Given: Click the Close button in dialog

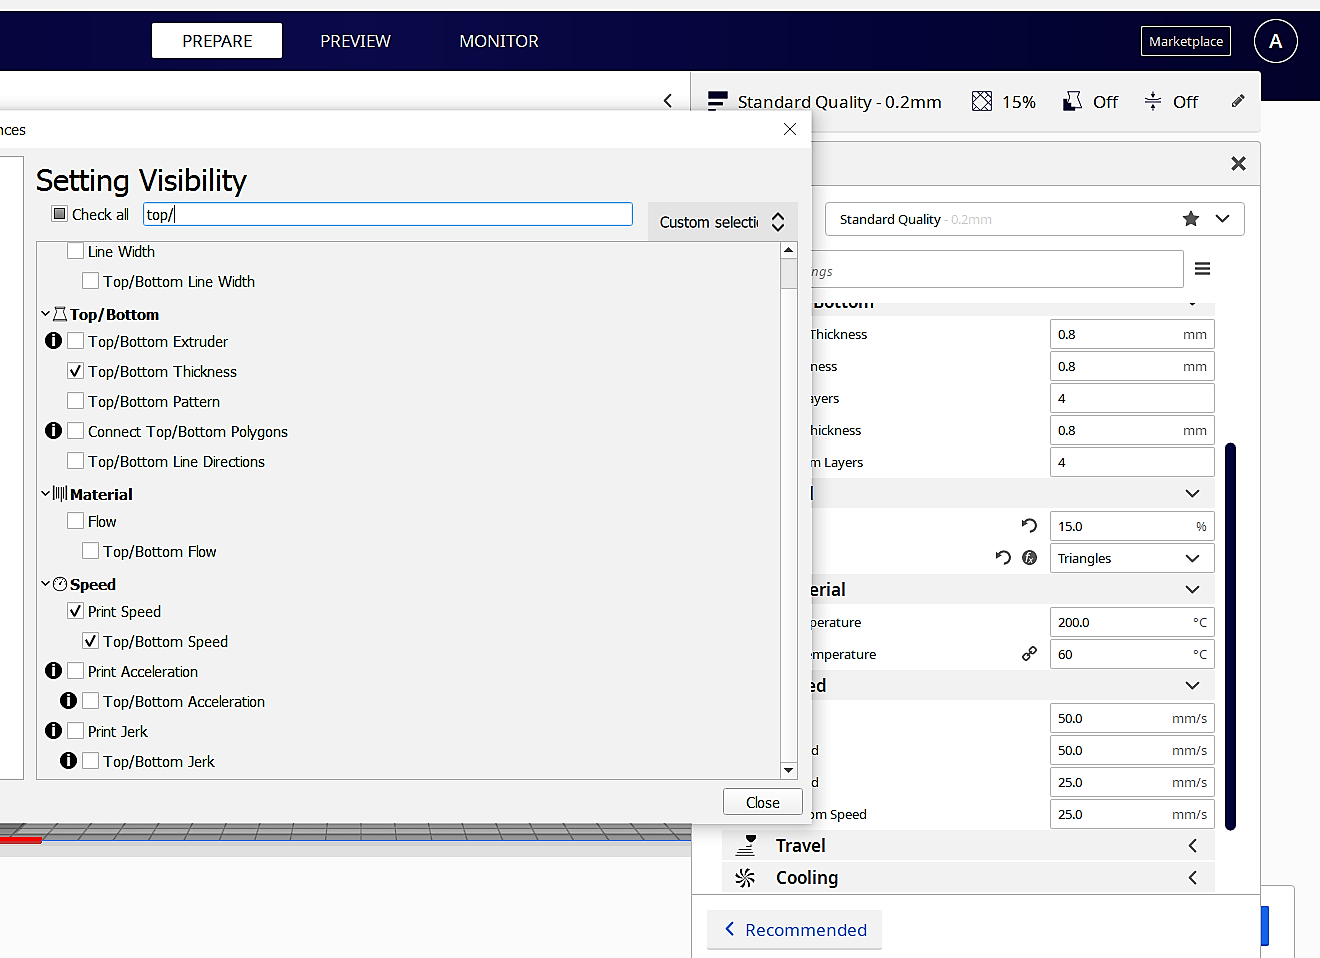Looking at the screenshot, I should (x=763, y=802).
